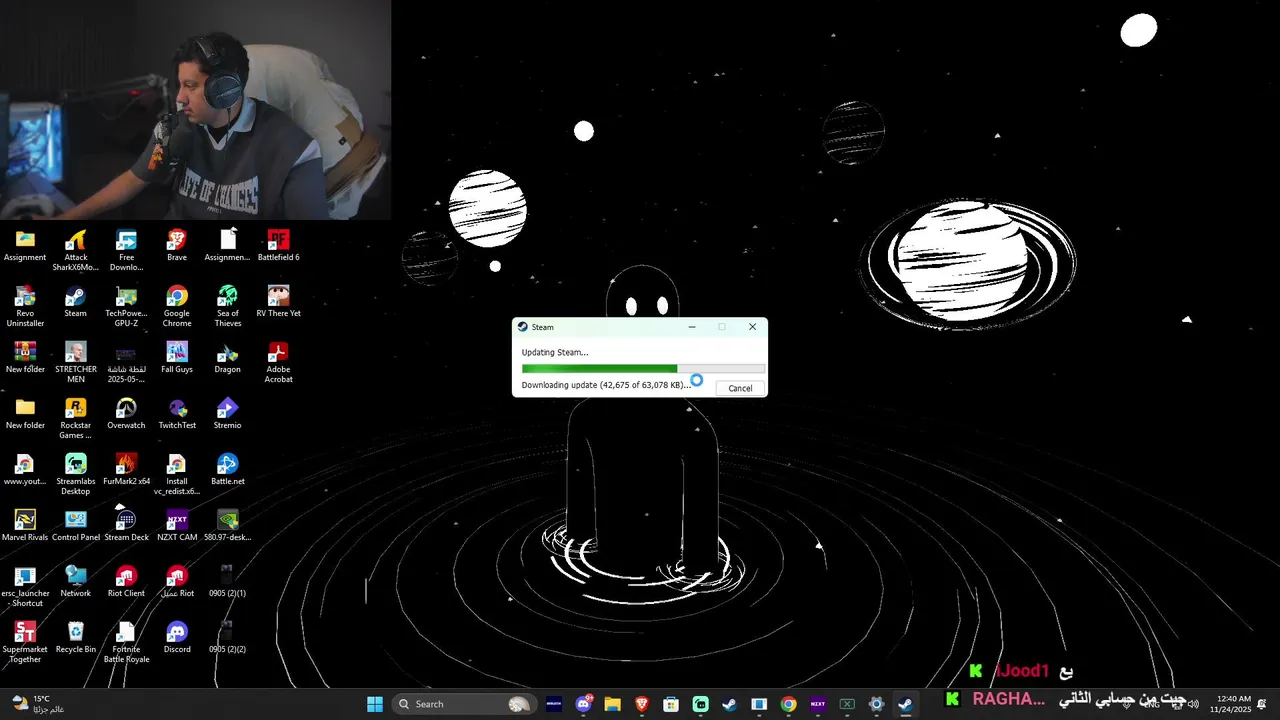Open Chrome from the taskbar

[788, 704]
